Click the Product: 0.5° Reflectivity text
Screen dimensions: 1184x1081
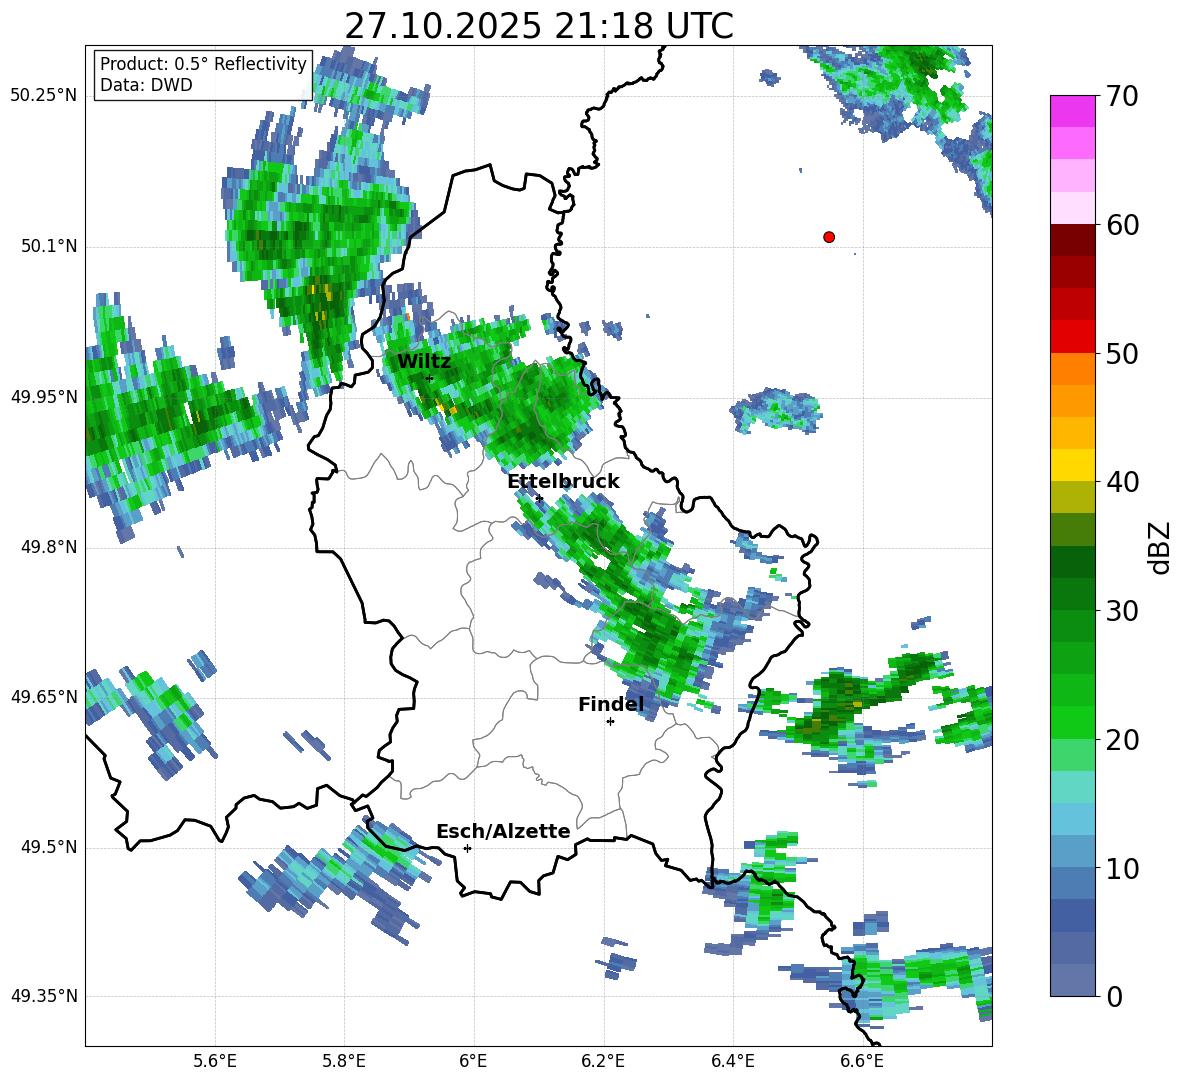203,64
